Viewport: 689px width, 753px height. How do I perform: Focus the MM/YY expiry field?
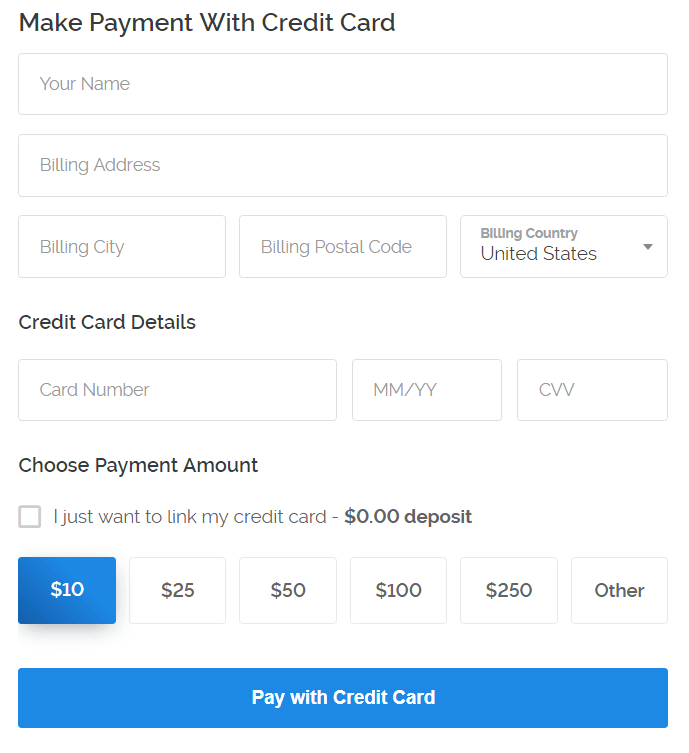click(x=426, y=390)
